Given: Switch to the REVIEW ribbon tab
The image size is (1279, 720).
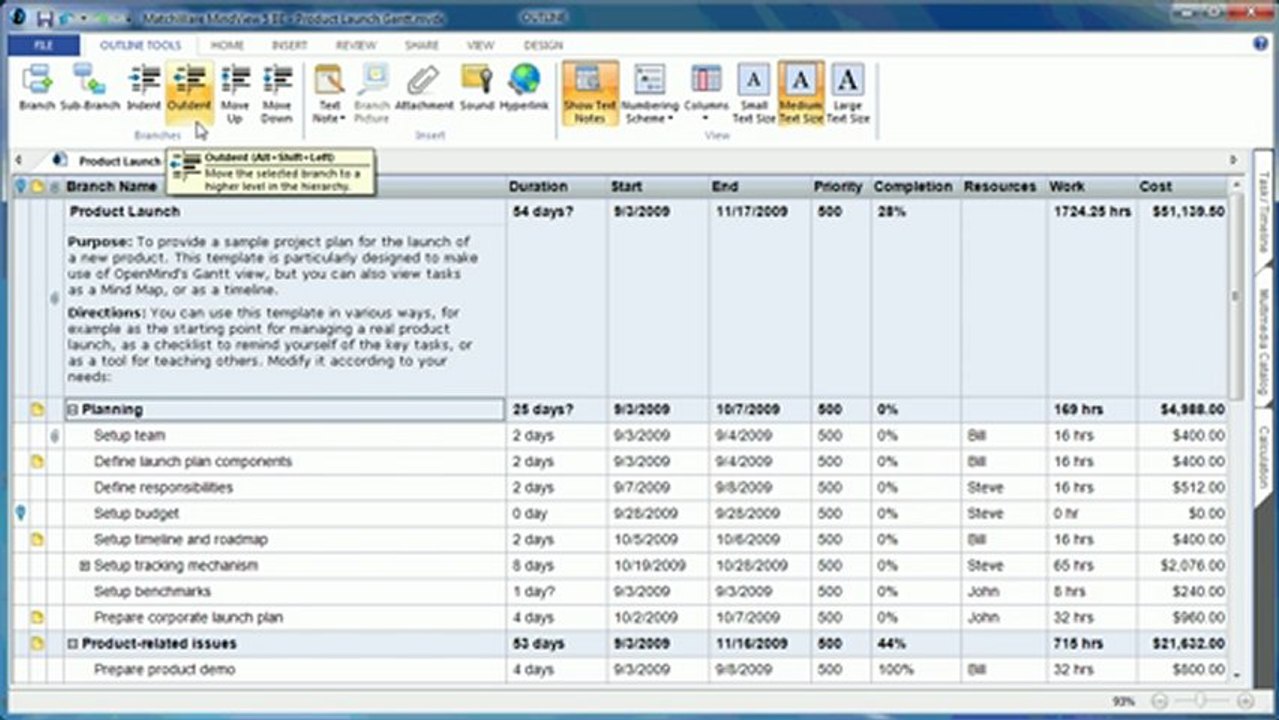Looking at the screenshot, I should tap(356, 45).
